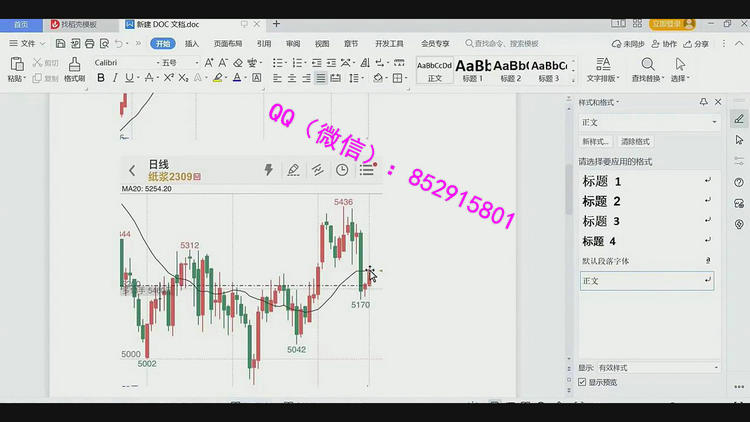
Task: Click the superscript X² icon
Action: pos(168,78)
